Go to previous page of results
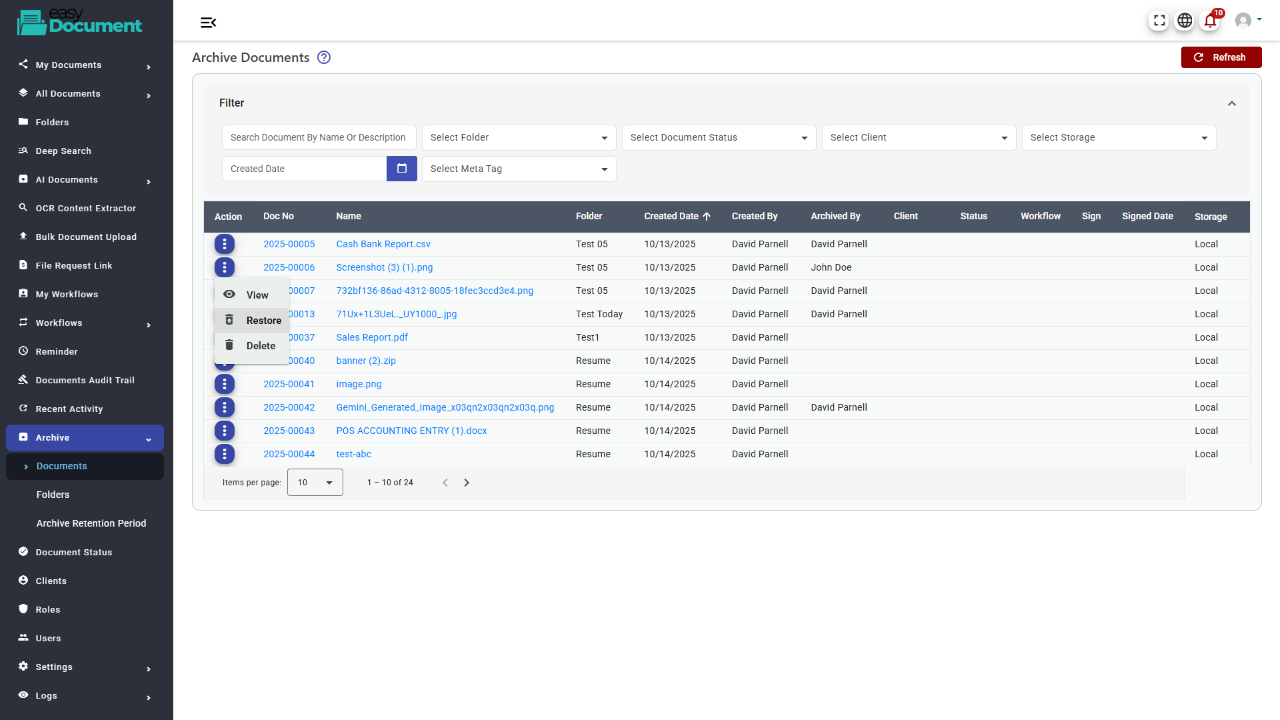 tap(446, 483)
